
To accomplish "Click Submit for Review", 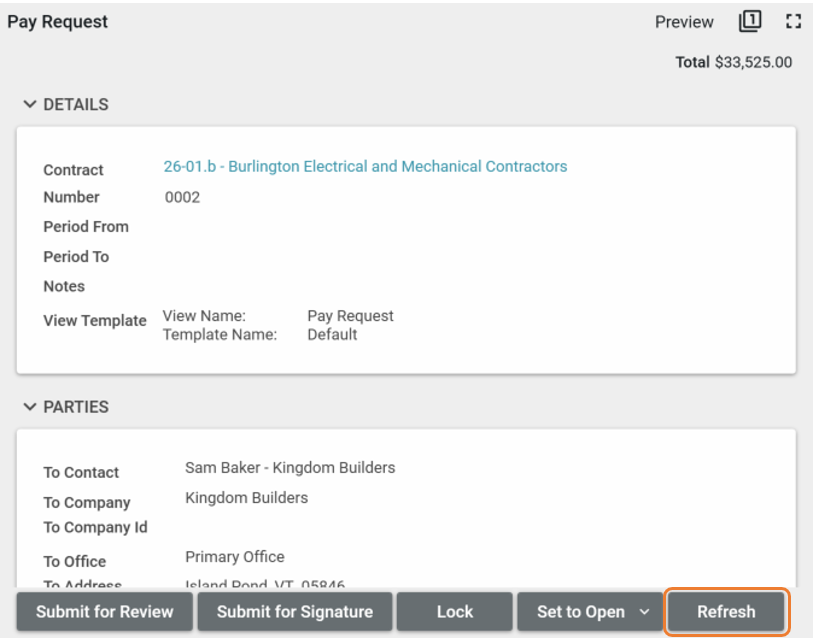I will point(105,612).
